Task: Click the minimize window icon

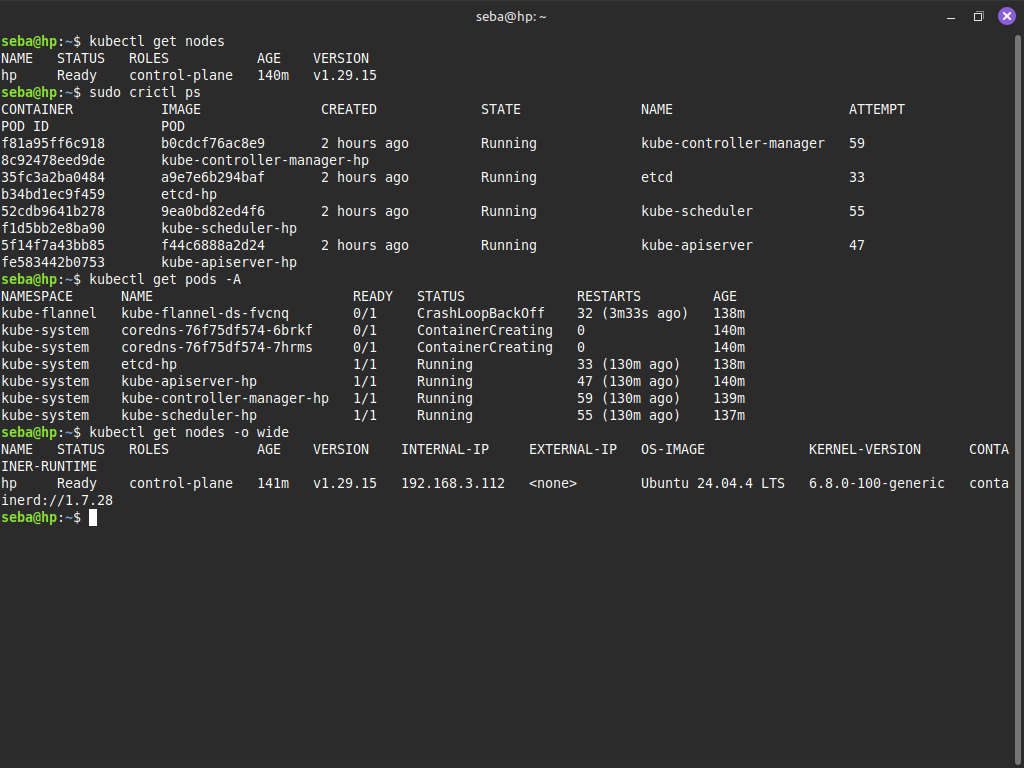Action: coord(950,16)
